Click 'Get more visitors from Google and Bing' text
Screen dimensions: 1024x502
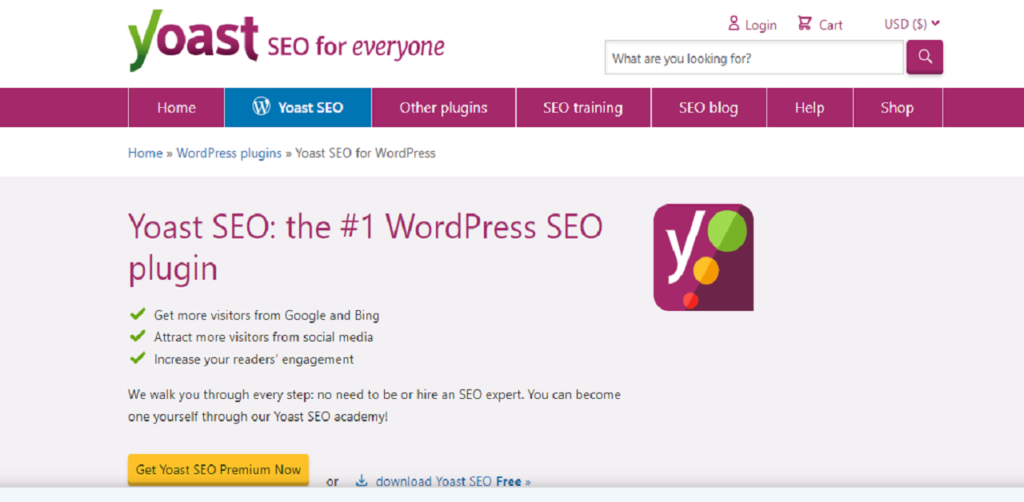[266, 315]
